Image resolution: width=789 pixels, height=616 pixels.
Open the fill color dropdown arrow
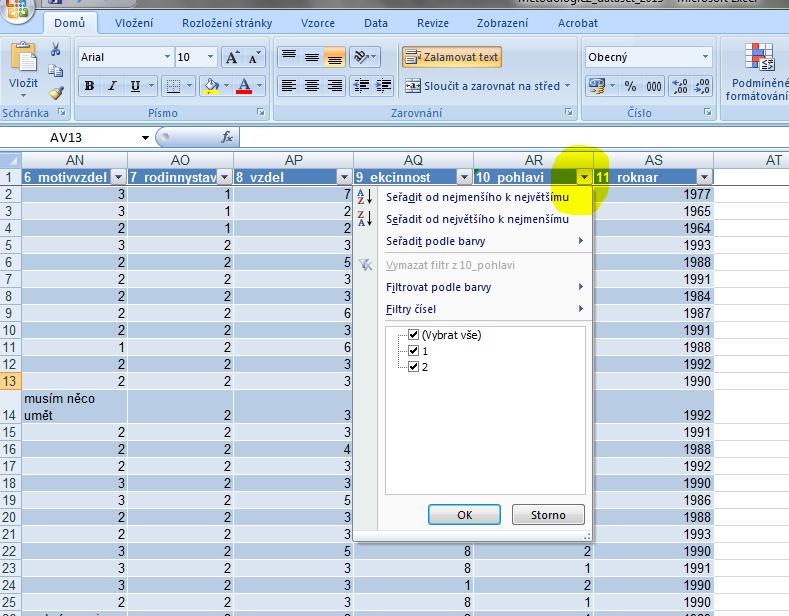point(226,86)
